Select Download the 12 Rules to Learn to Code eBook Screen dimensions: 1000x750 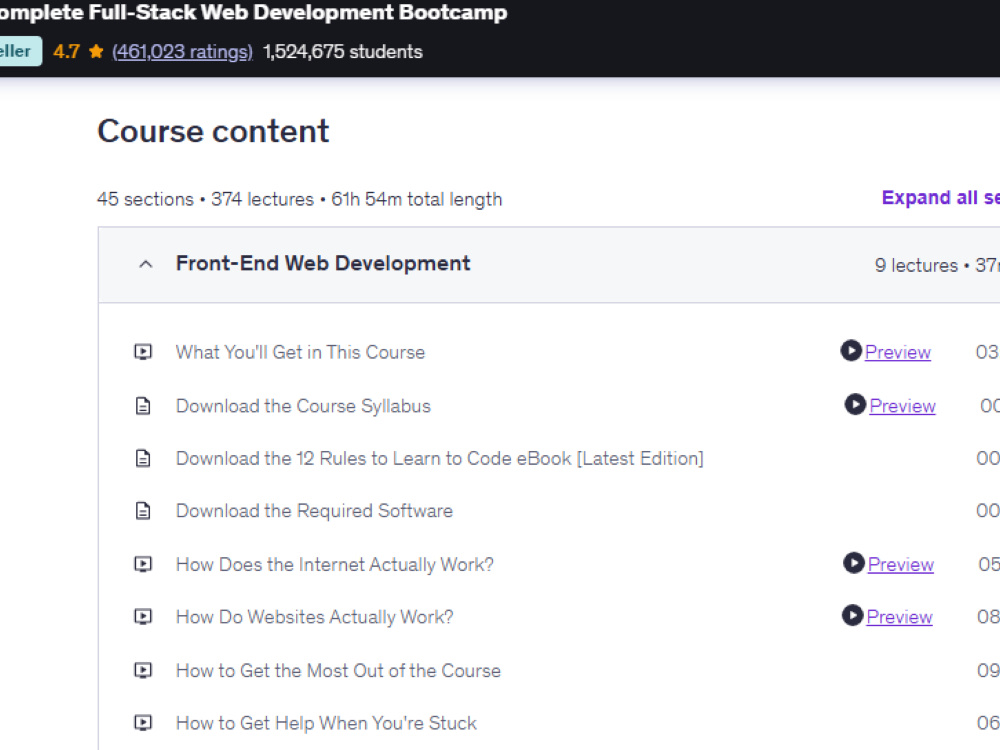point(439,459)
